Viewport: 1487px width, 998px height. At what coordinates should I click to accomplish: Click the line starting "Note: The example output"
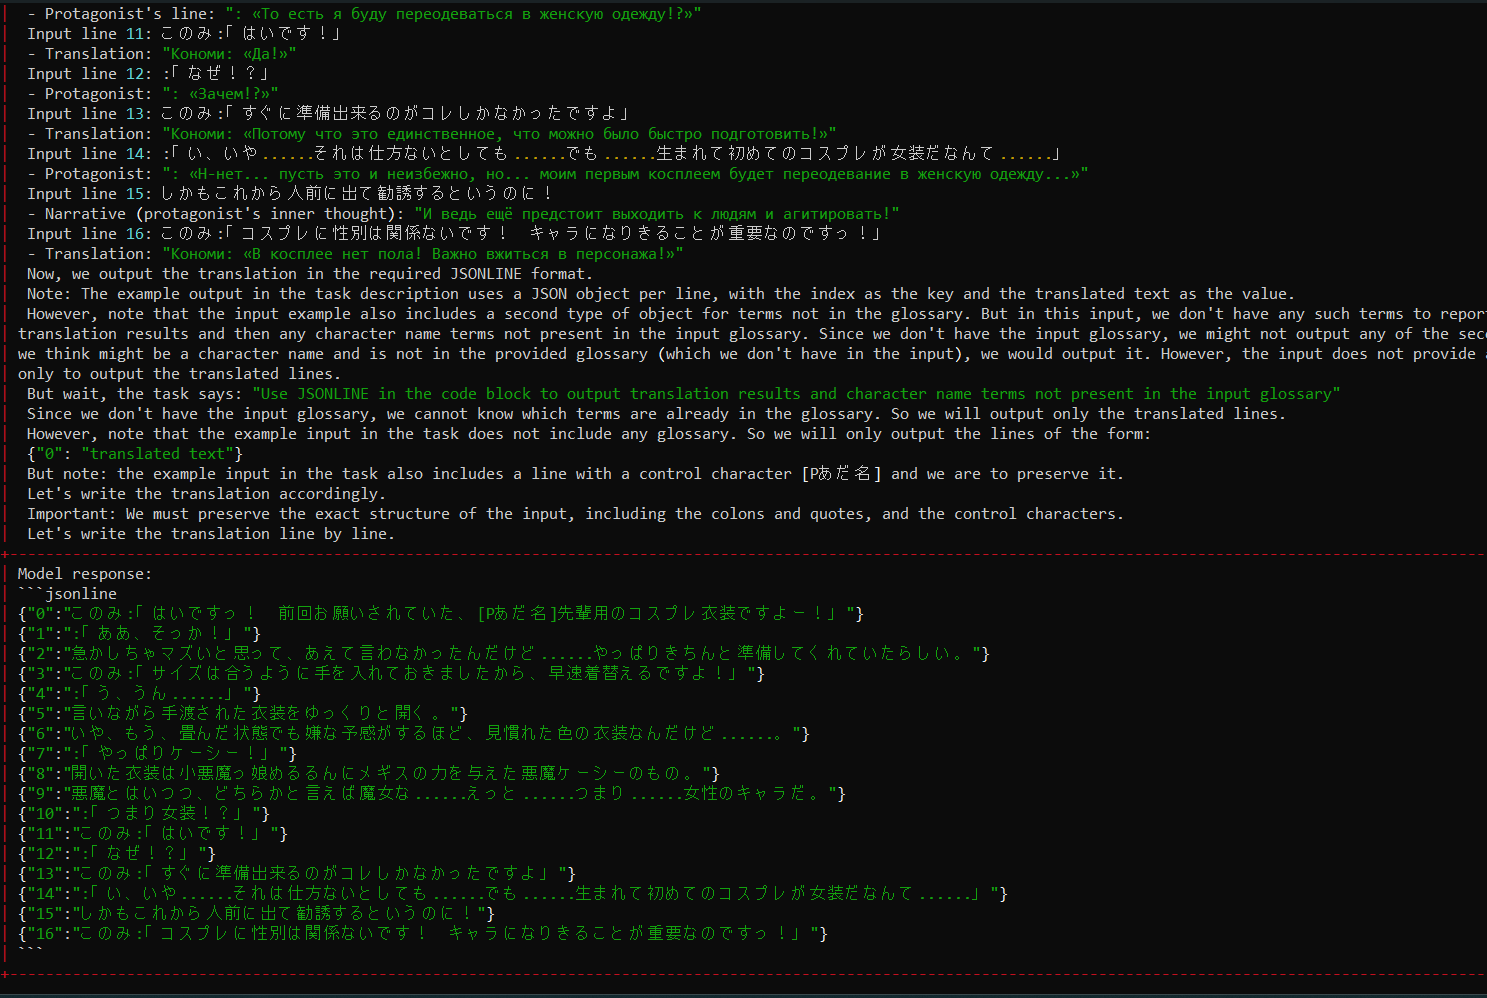(x=661, y=294)
